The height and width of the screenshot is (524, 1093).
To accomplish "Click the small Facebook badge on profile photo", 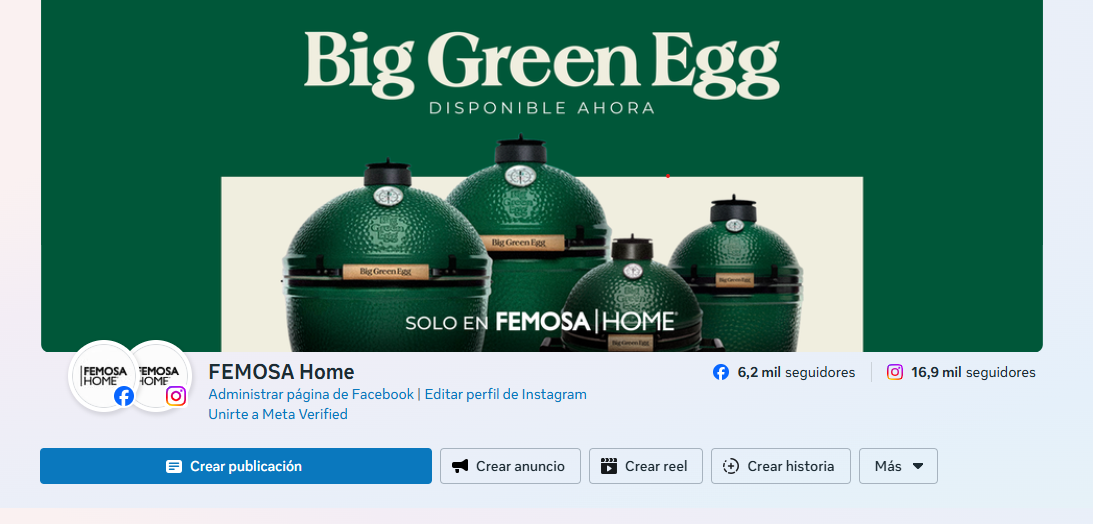I will [x=124, y=396].
